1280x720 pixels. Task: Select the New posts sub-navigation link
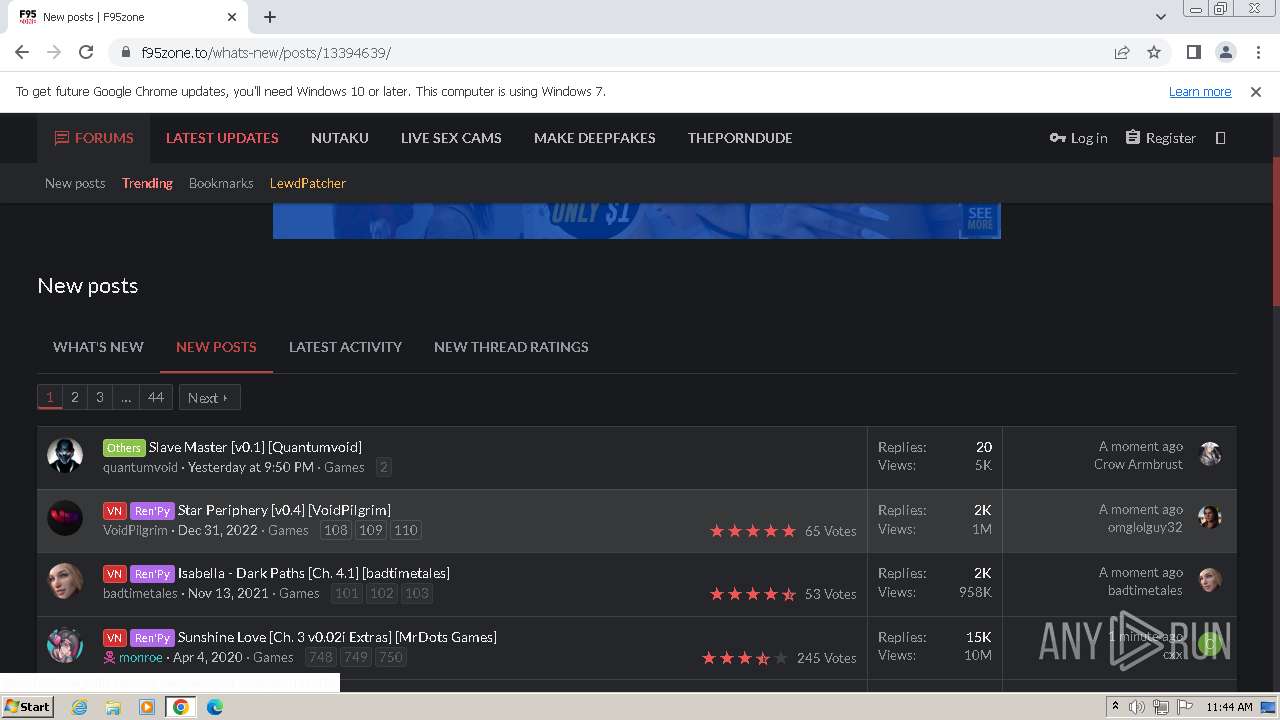click(75, 183)
